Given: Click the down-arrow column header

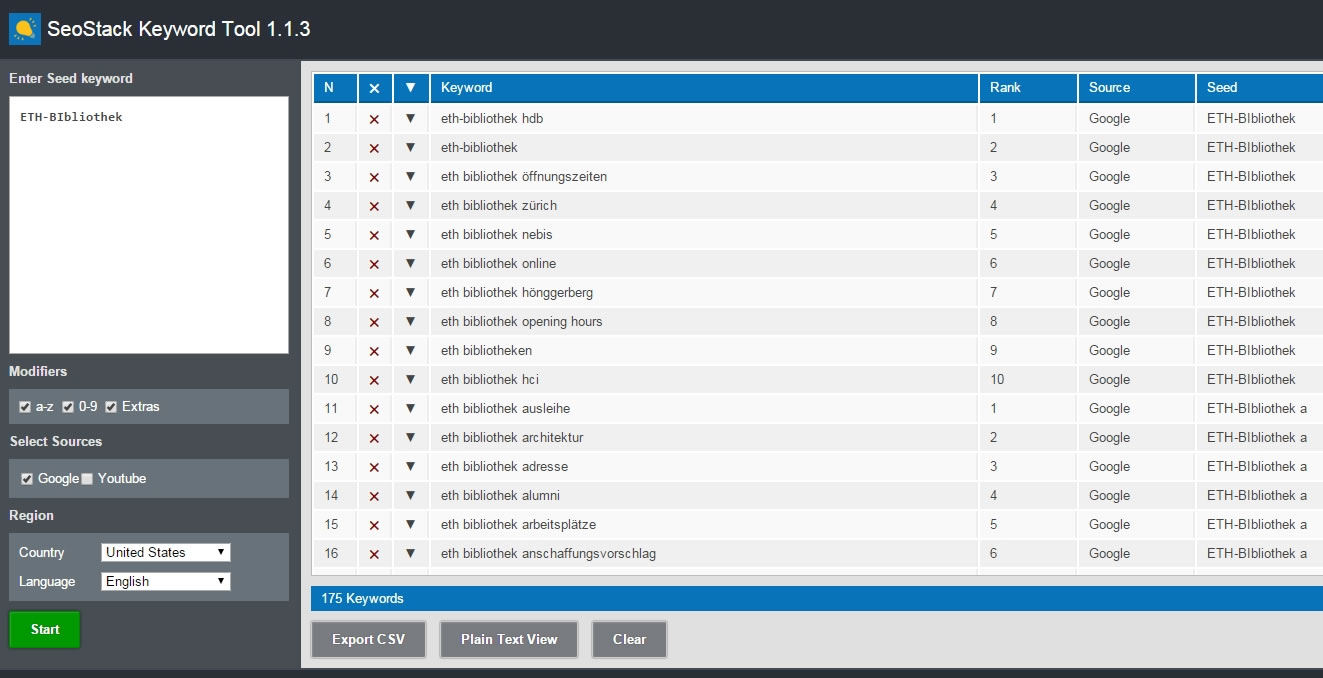Looking at the screenshot, I should pos(410,87).
